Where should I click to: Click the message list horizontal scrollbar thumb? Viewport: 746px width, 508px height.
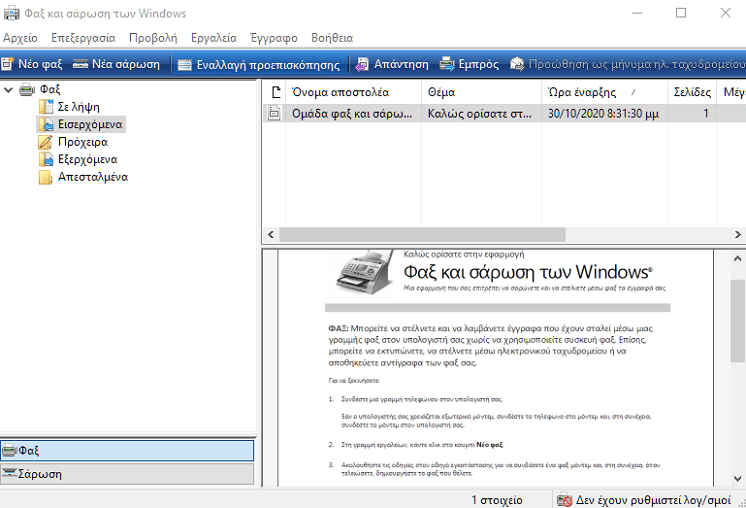422,234
